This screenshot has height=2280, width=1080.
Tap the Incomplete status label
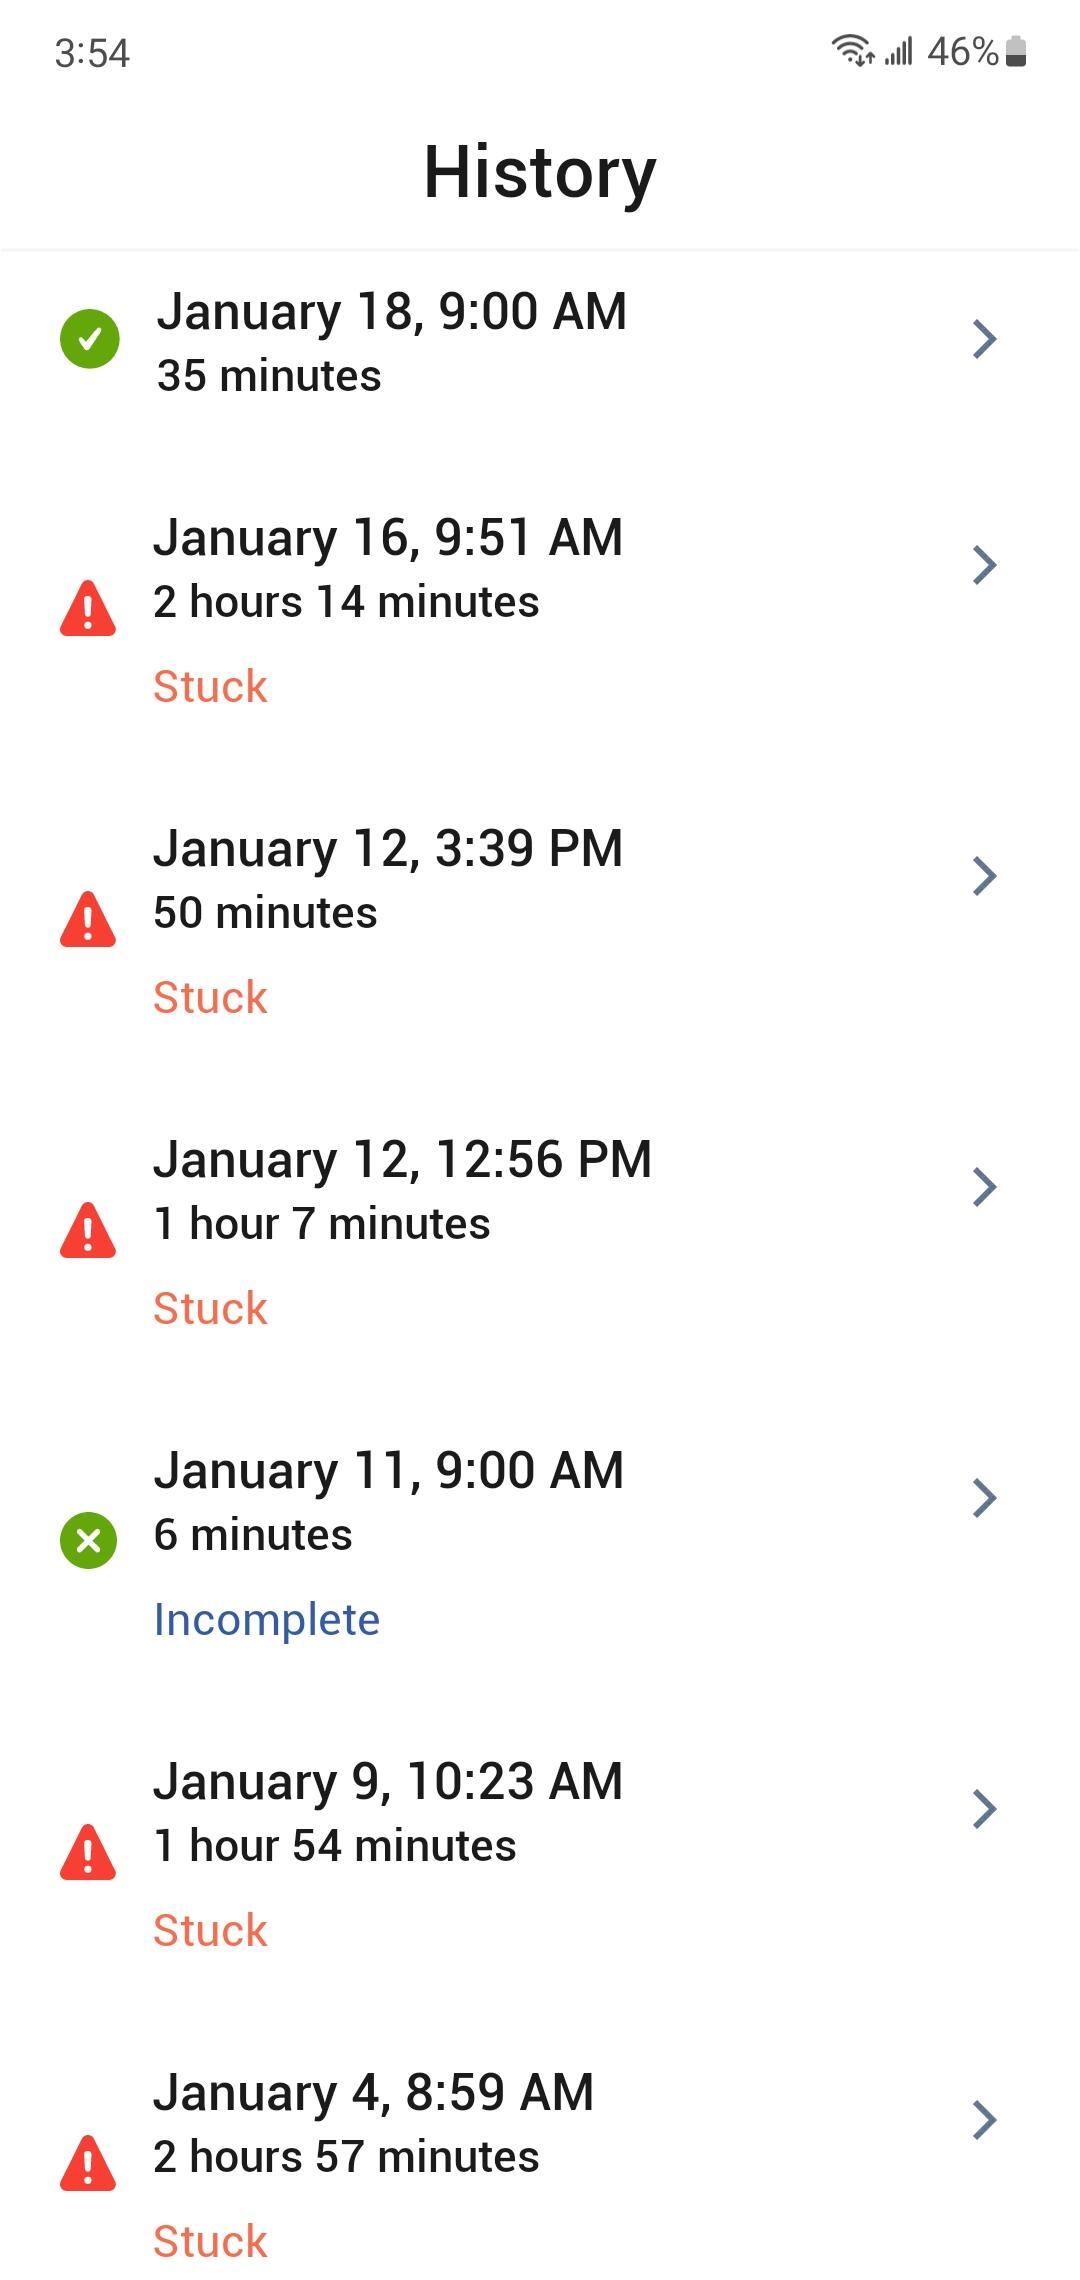click(267, 1620)
